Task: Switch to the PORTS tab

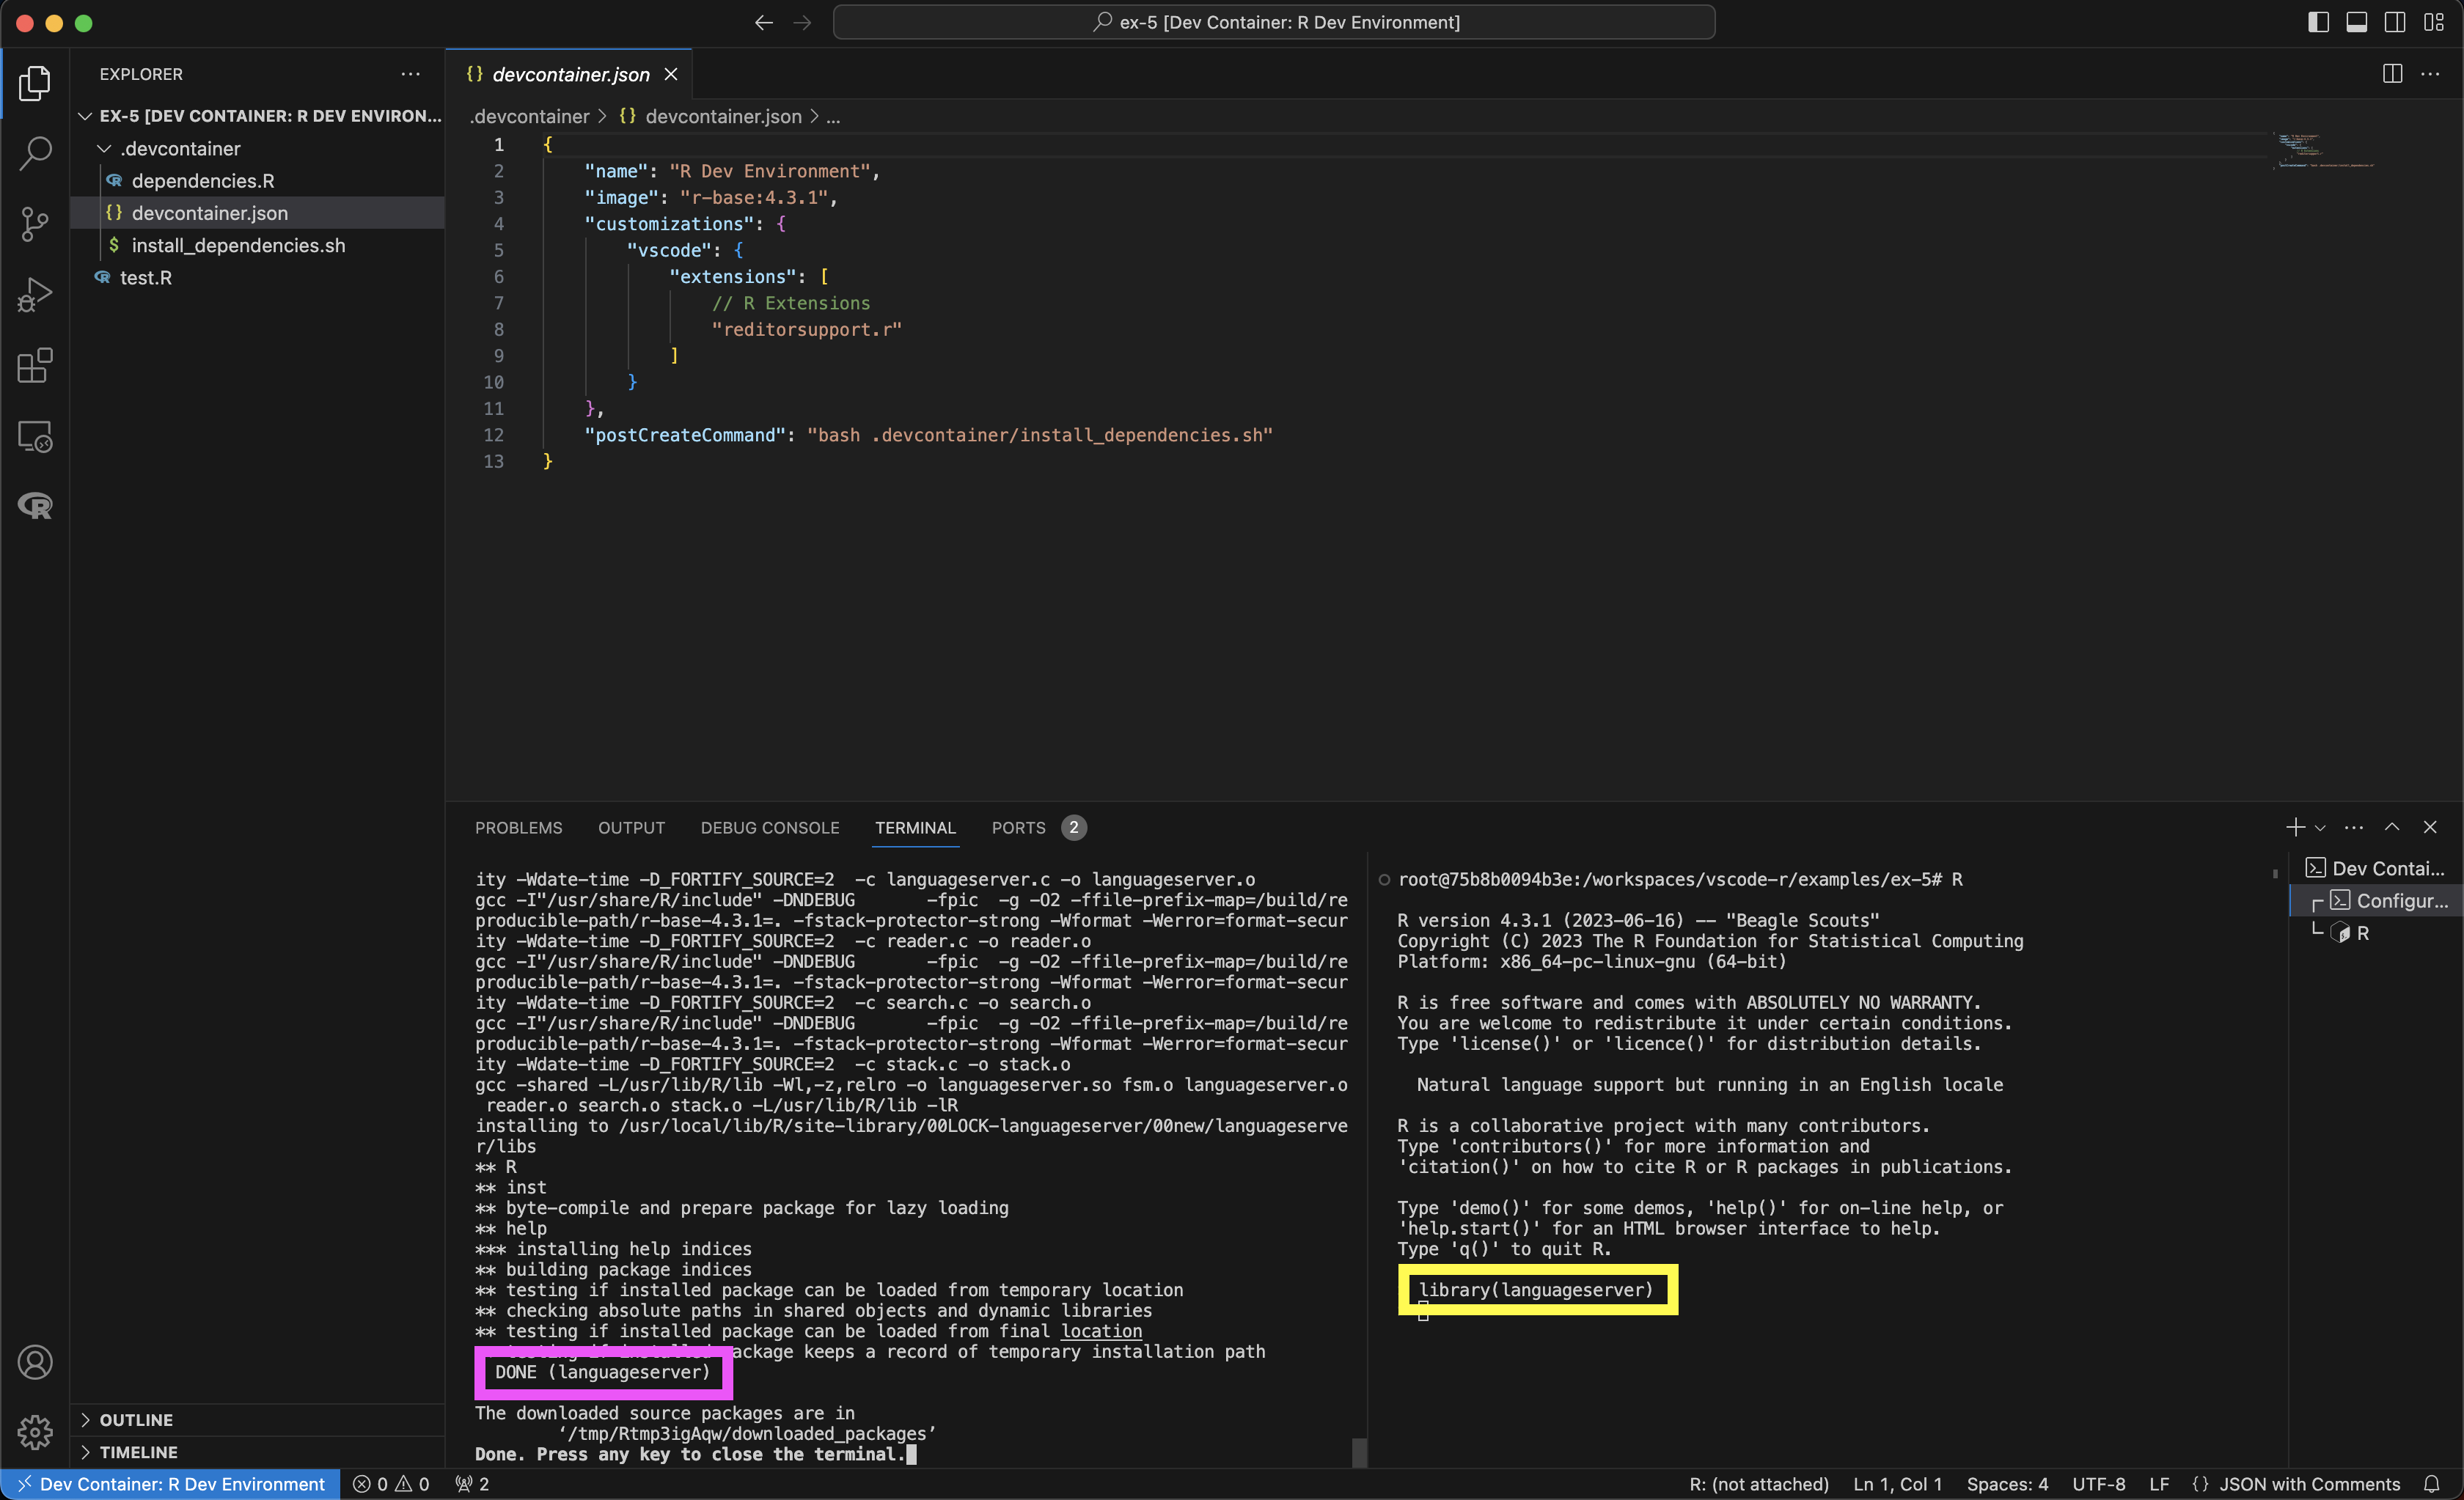Action: (x=1018, y=828)
